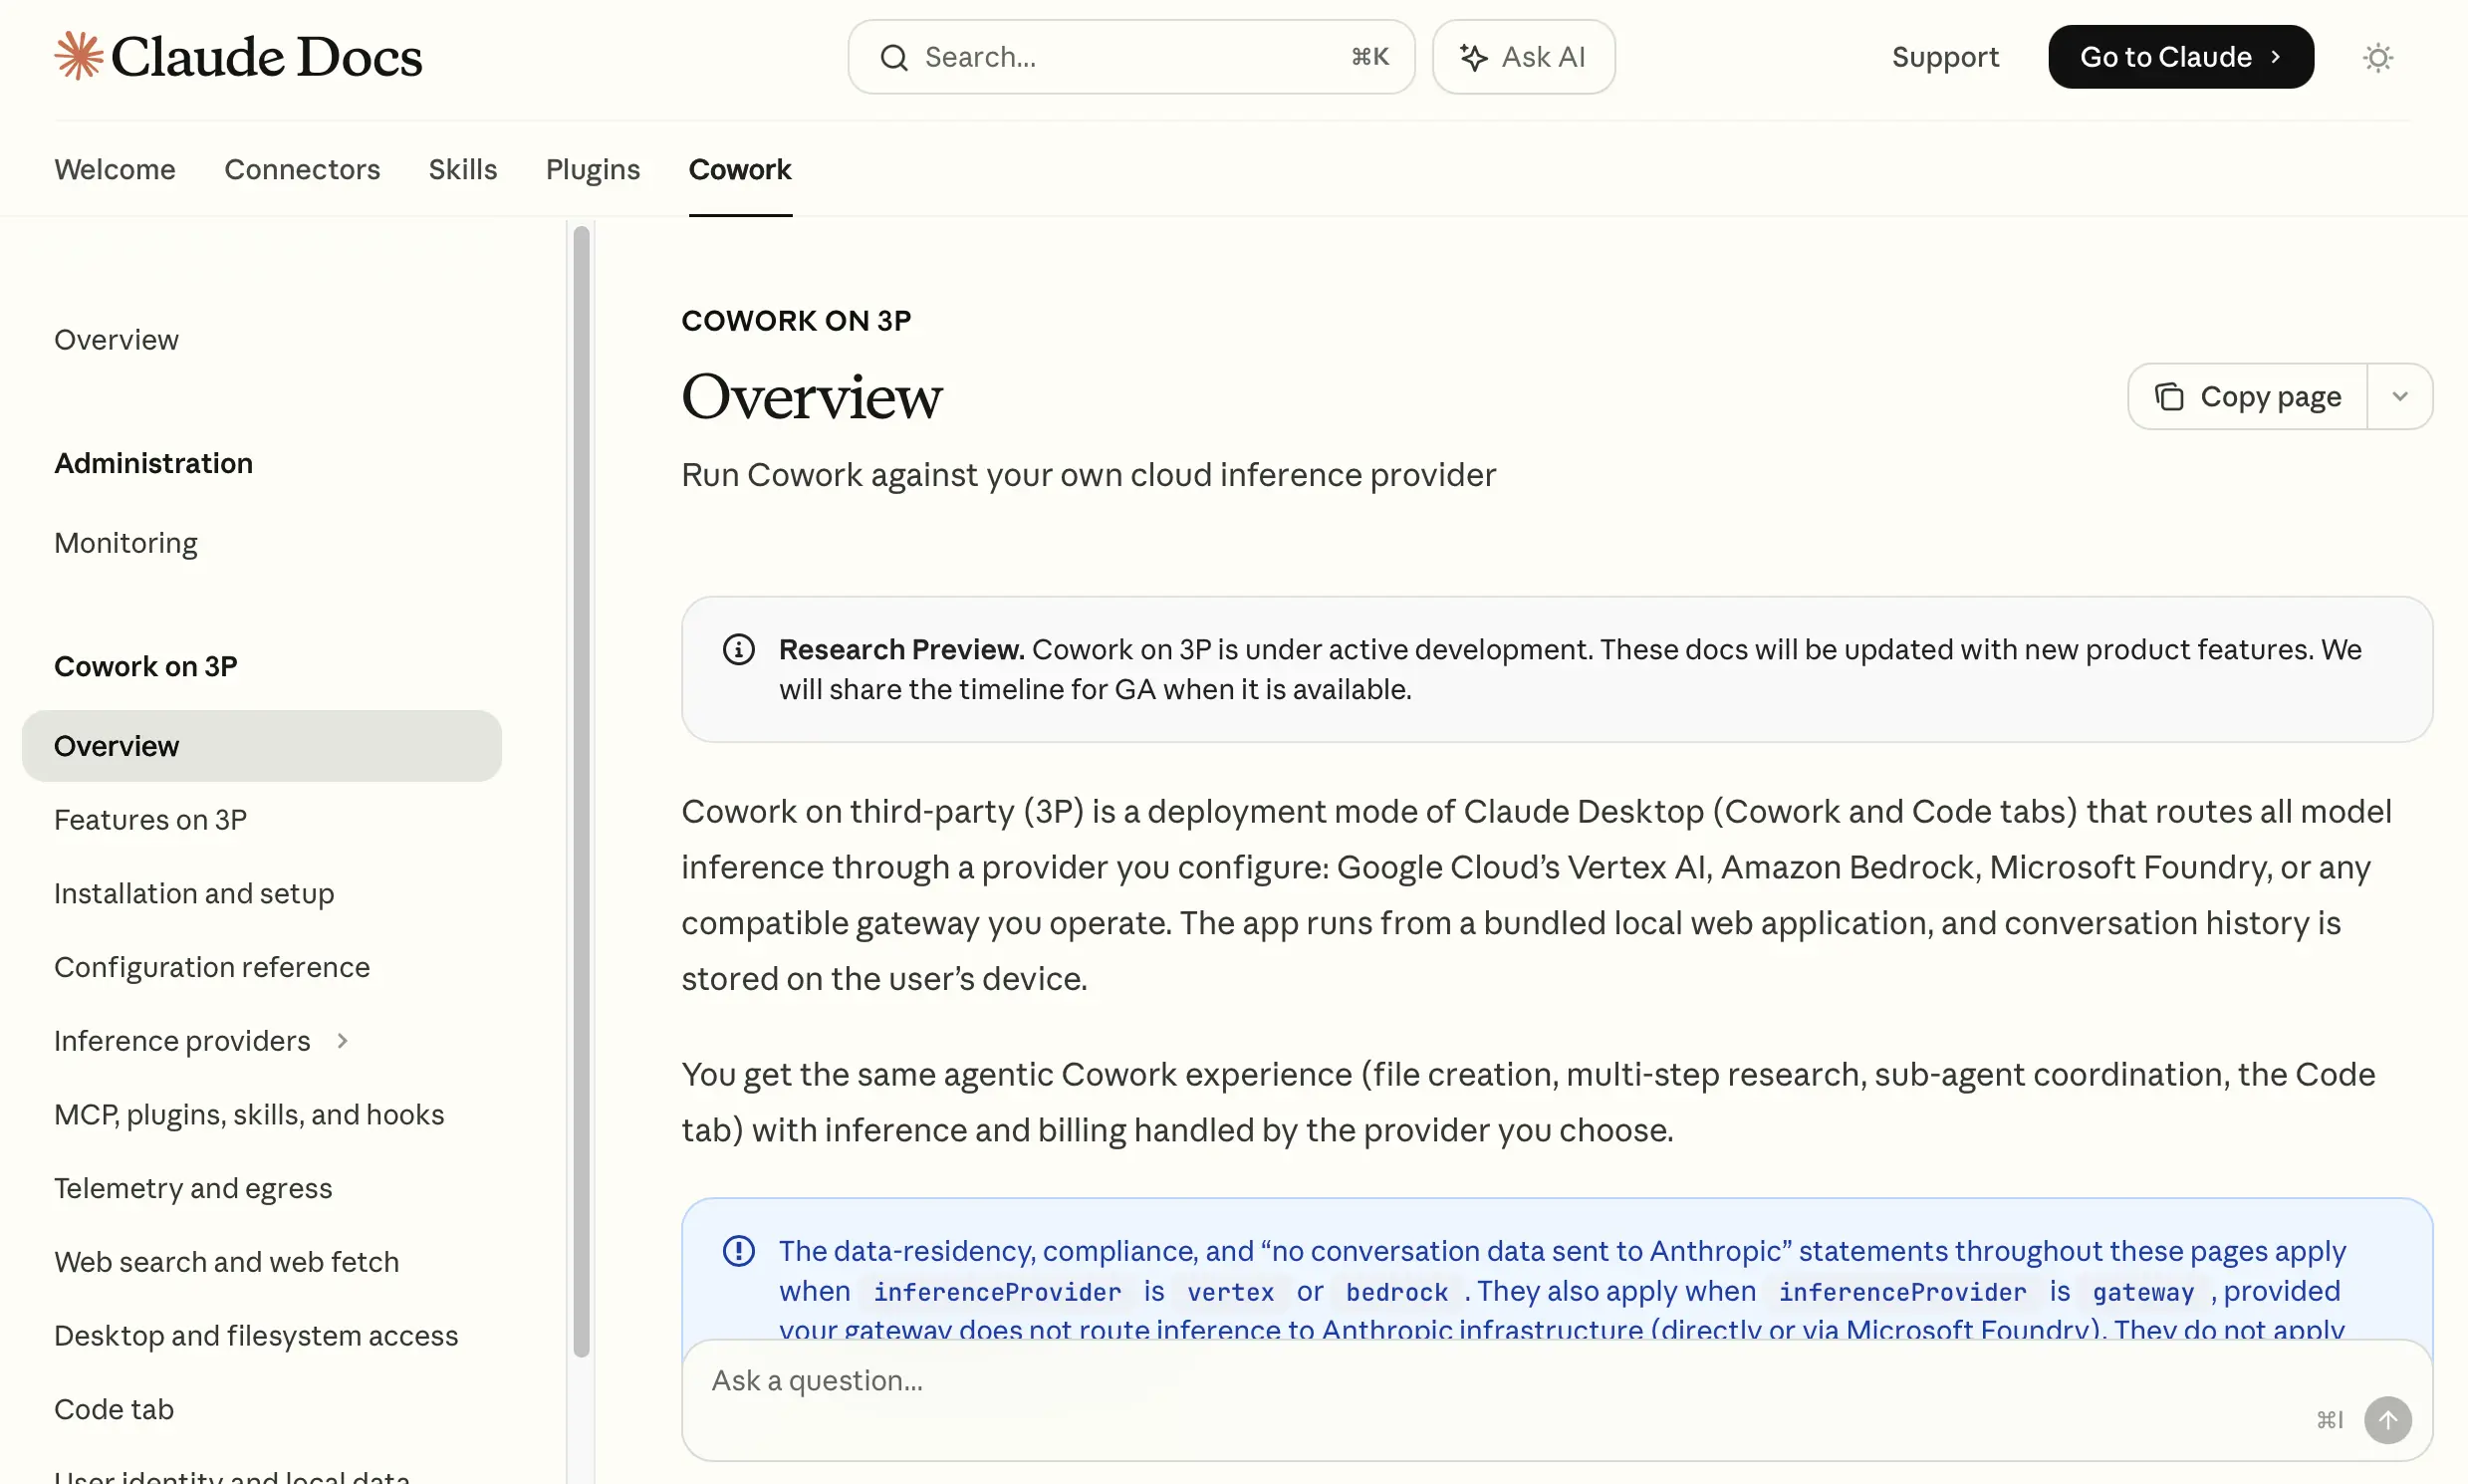
Task: Open Inference providers sidebar item
Action: 182,1041
